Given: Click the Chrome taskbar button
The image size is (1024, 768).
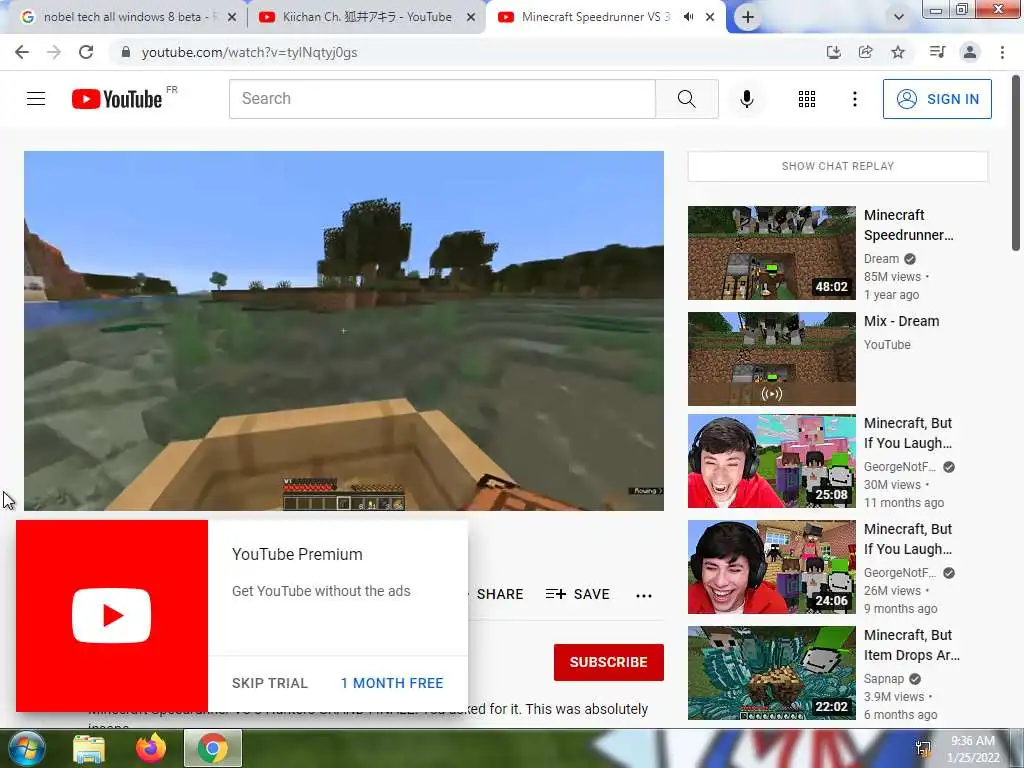Looking at the screenshot, I should tap(212, 748).
